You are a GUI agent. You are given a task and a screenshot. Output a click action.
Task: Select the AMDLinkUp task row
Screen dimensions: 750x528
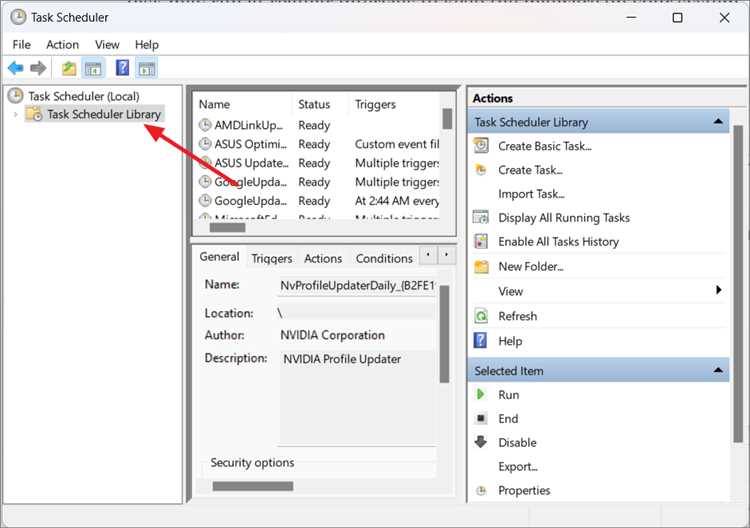click(x=318, y=125)
